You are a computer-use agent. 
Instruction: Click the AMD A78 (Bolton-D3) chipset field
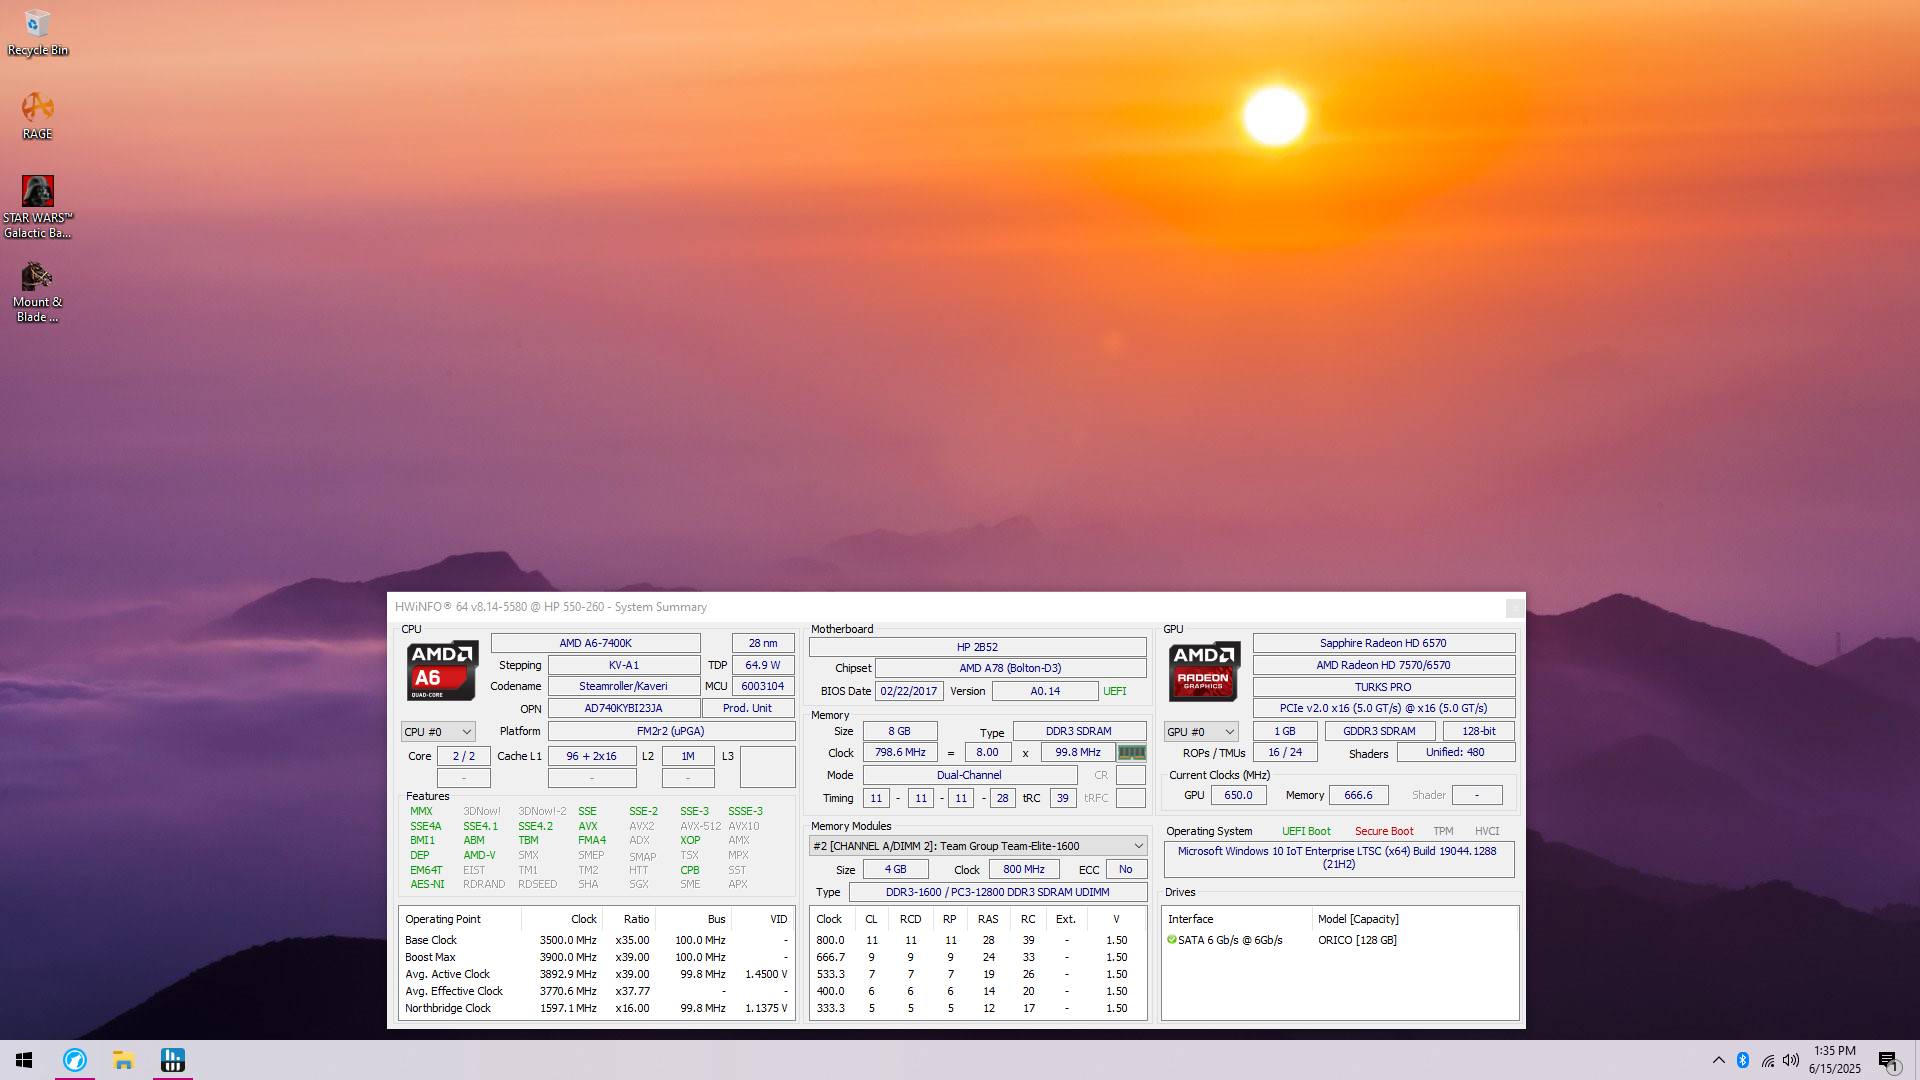(1010, 668)
